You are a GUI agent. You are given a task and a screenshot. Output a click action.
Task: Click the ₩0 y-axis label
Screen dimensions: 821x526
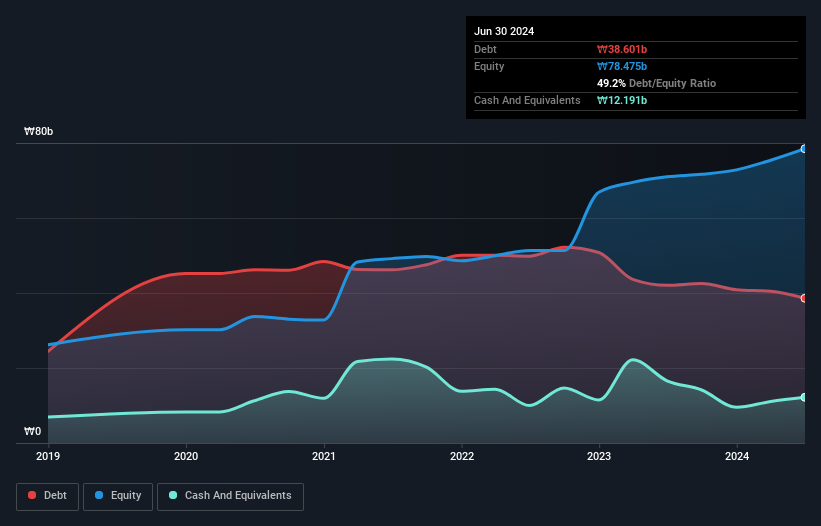click(x=32, y=431)
